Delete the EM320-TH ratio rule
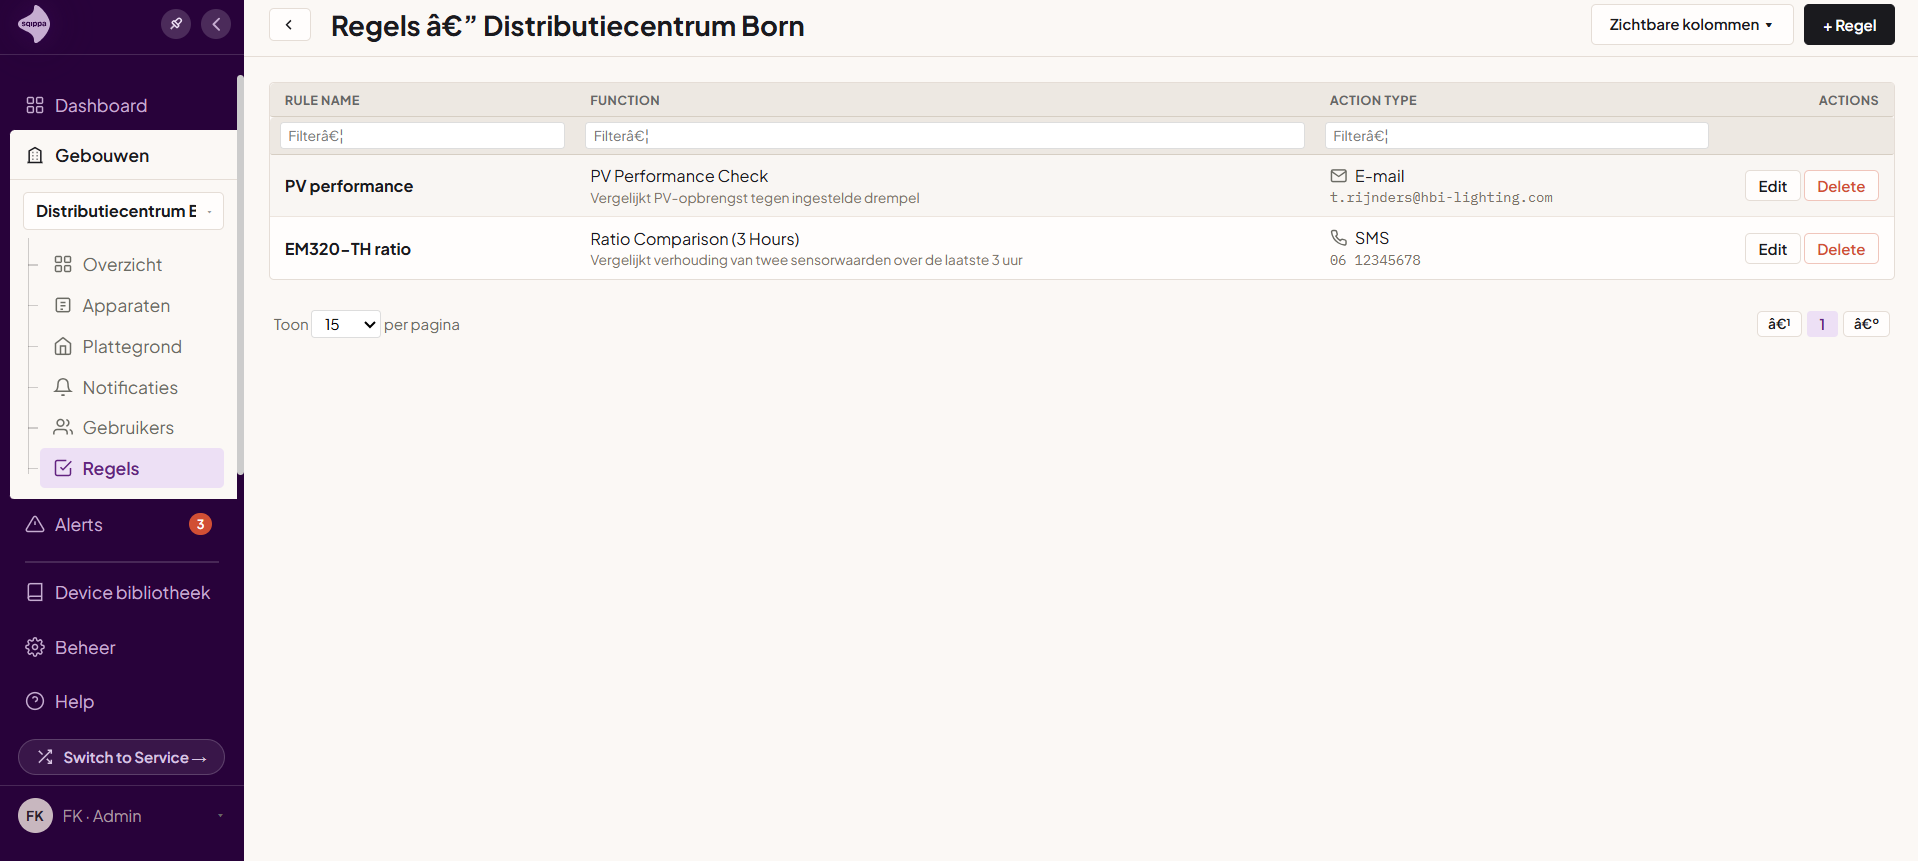 pyautogui.click(x=1840, y=249)
